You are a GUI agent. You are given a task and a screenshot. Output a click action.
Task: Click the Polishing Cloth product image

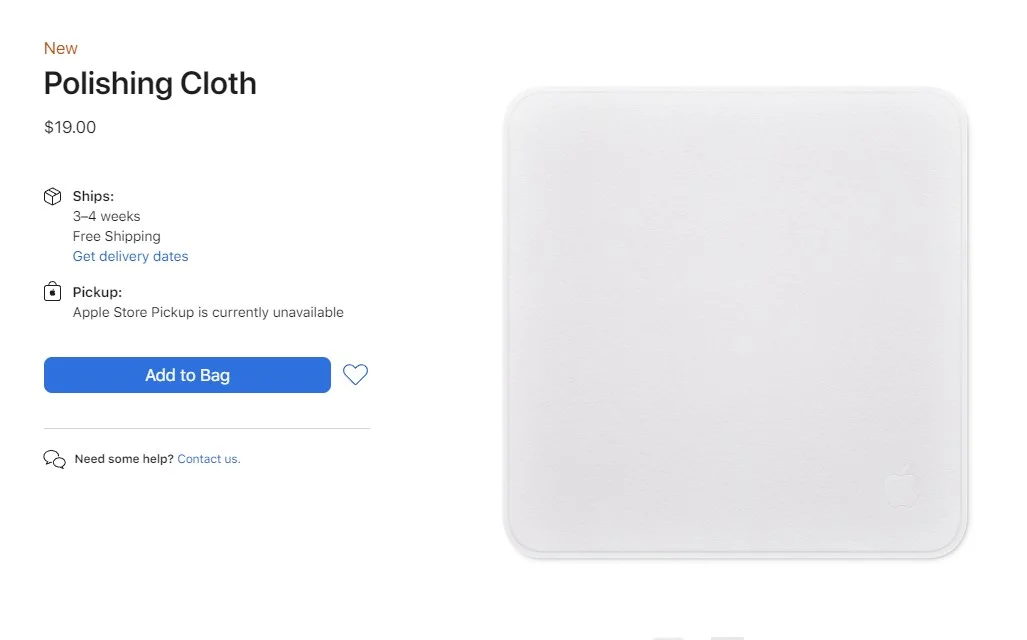coord(736,322)
